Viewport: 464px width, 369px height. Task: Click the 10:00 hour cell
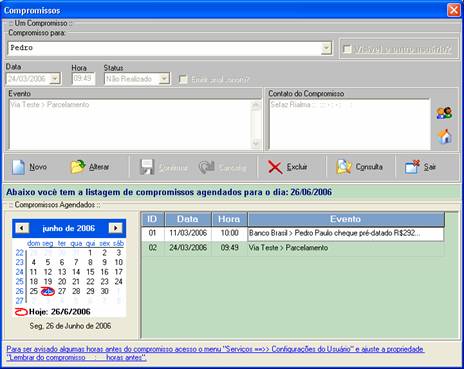tap(230, 233)
